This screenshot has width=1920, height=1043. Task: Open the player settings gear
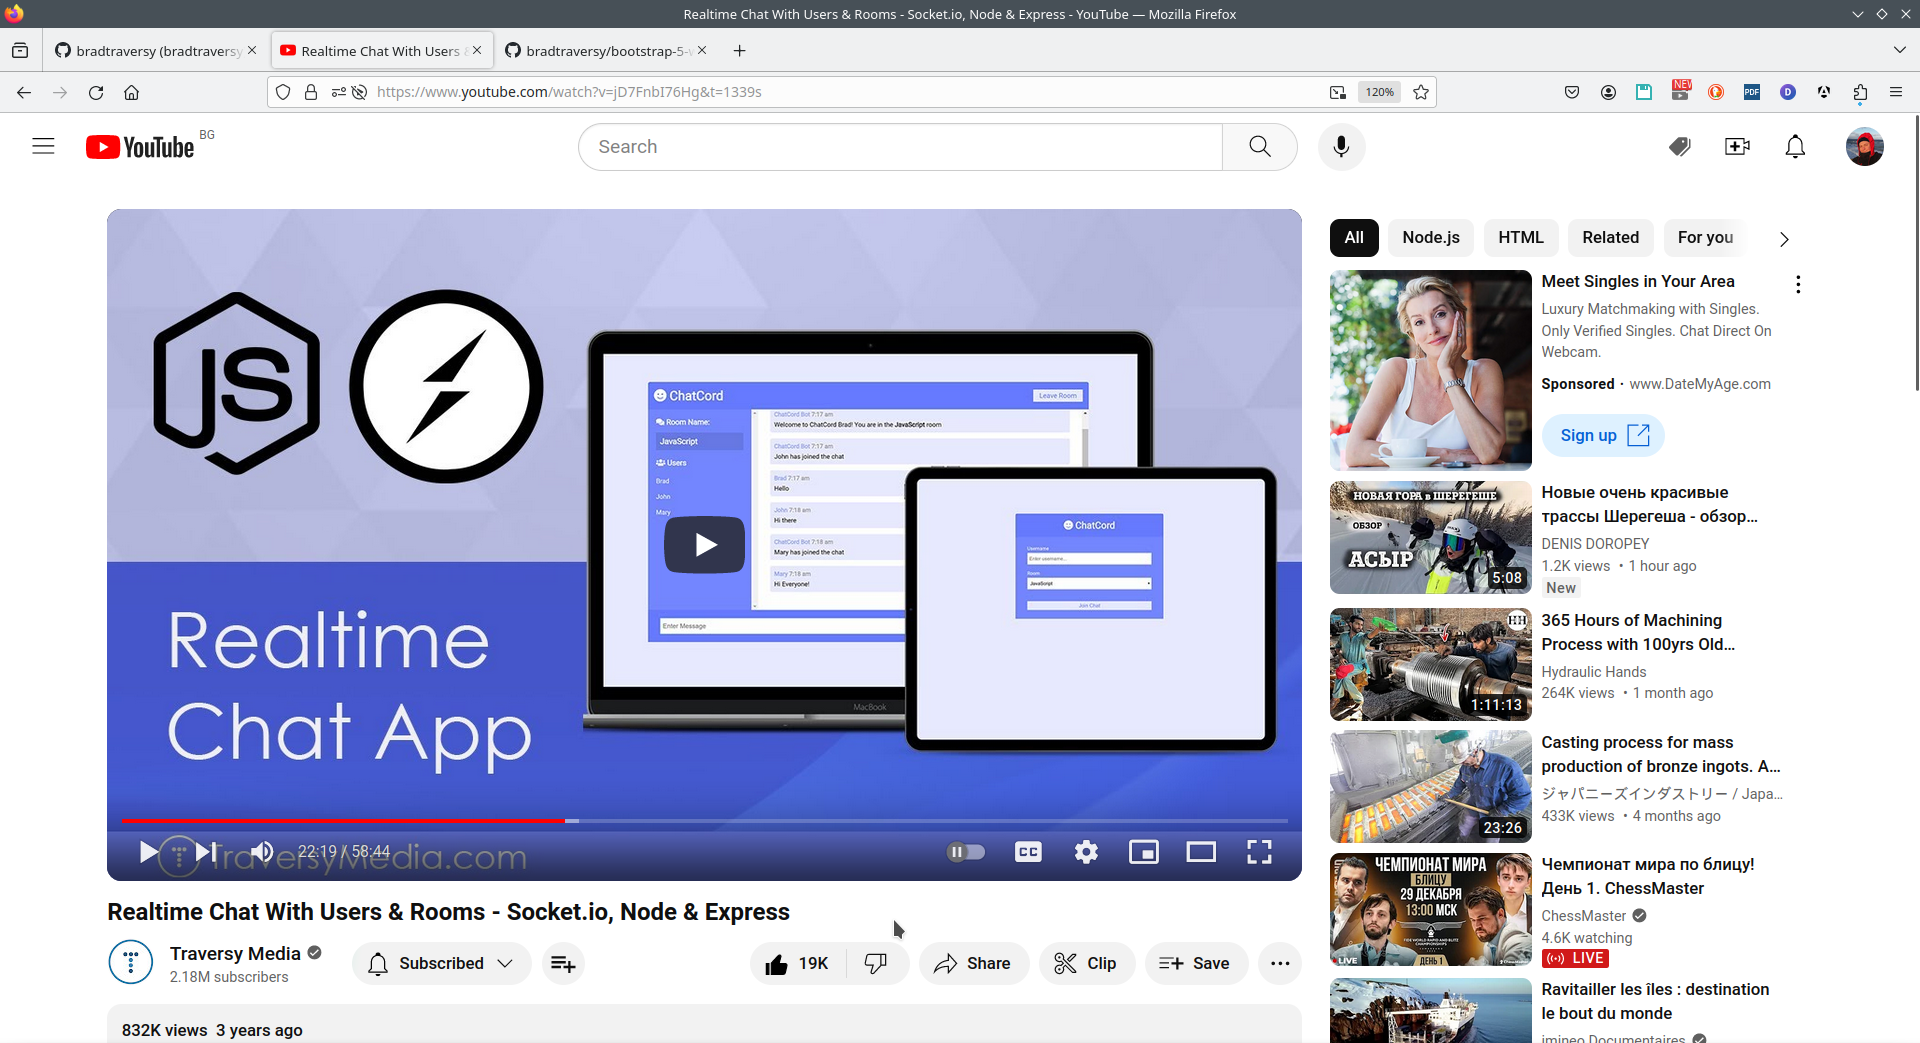1086,852
